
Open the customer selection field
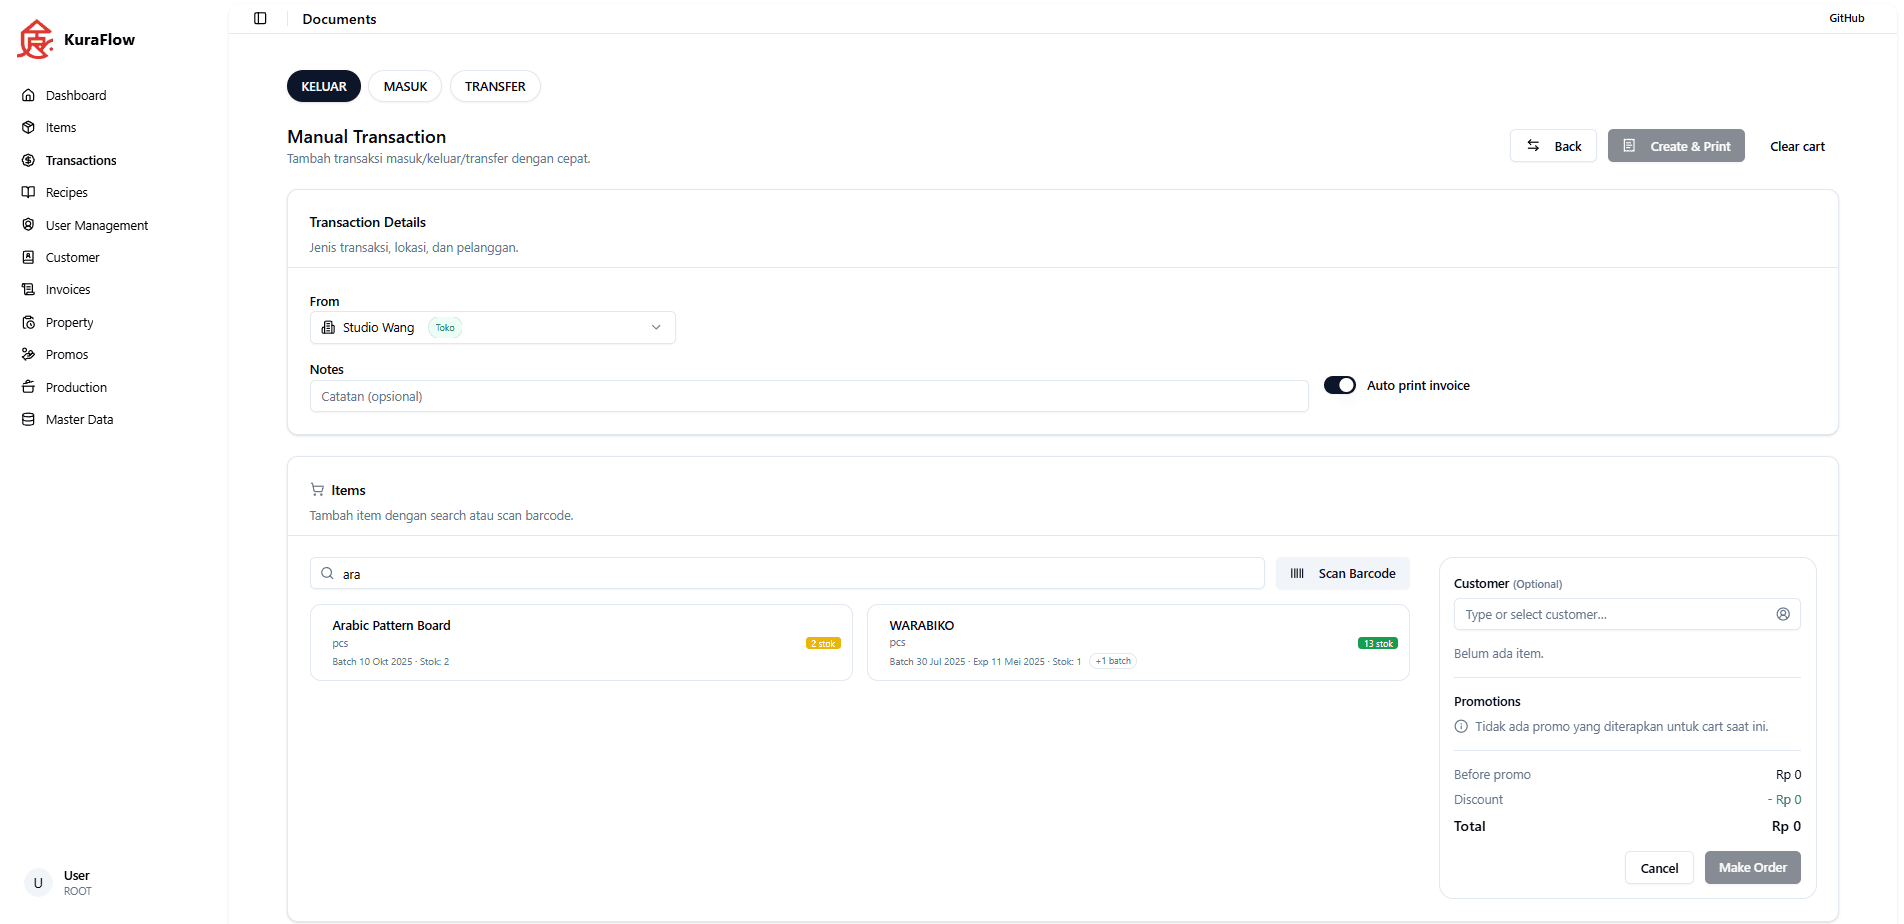(1600, 613)
